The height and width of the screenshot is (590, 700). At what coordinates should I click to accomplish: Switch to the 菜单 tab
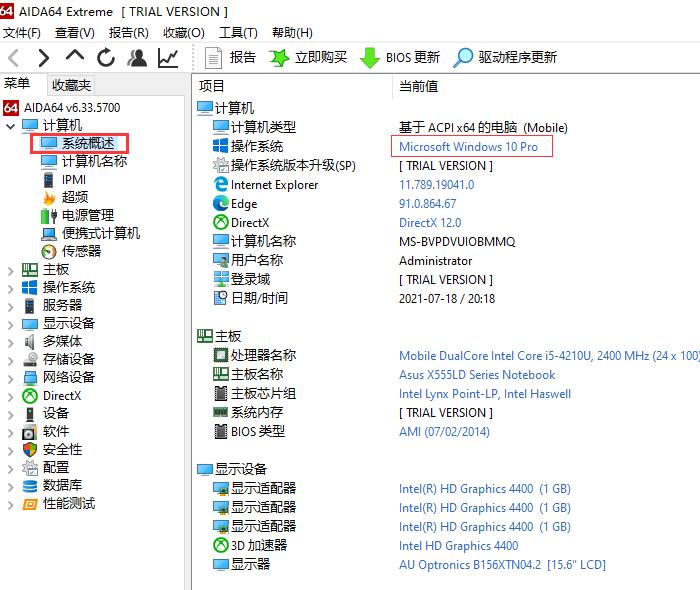click(x=17, y=83)
